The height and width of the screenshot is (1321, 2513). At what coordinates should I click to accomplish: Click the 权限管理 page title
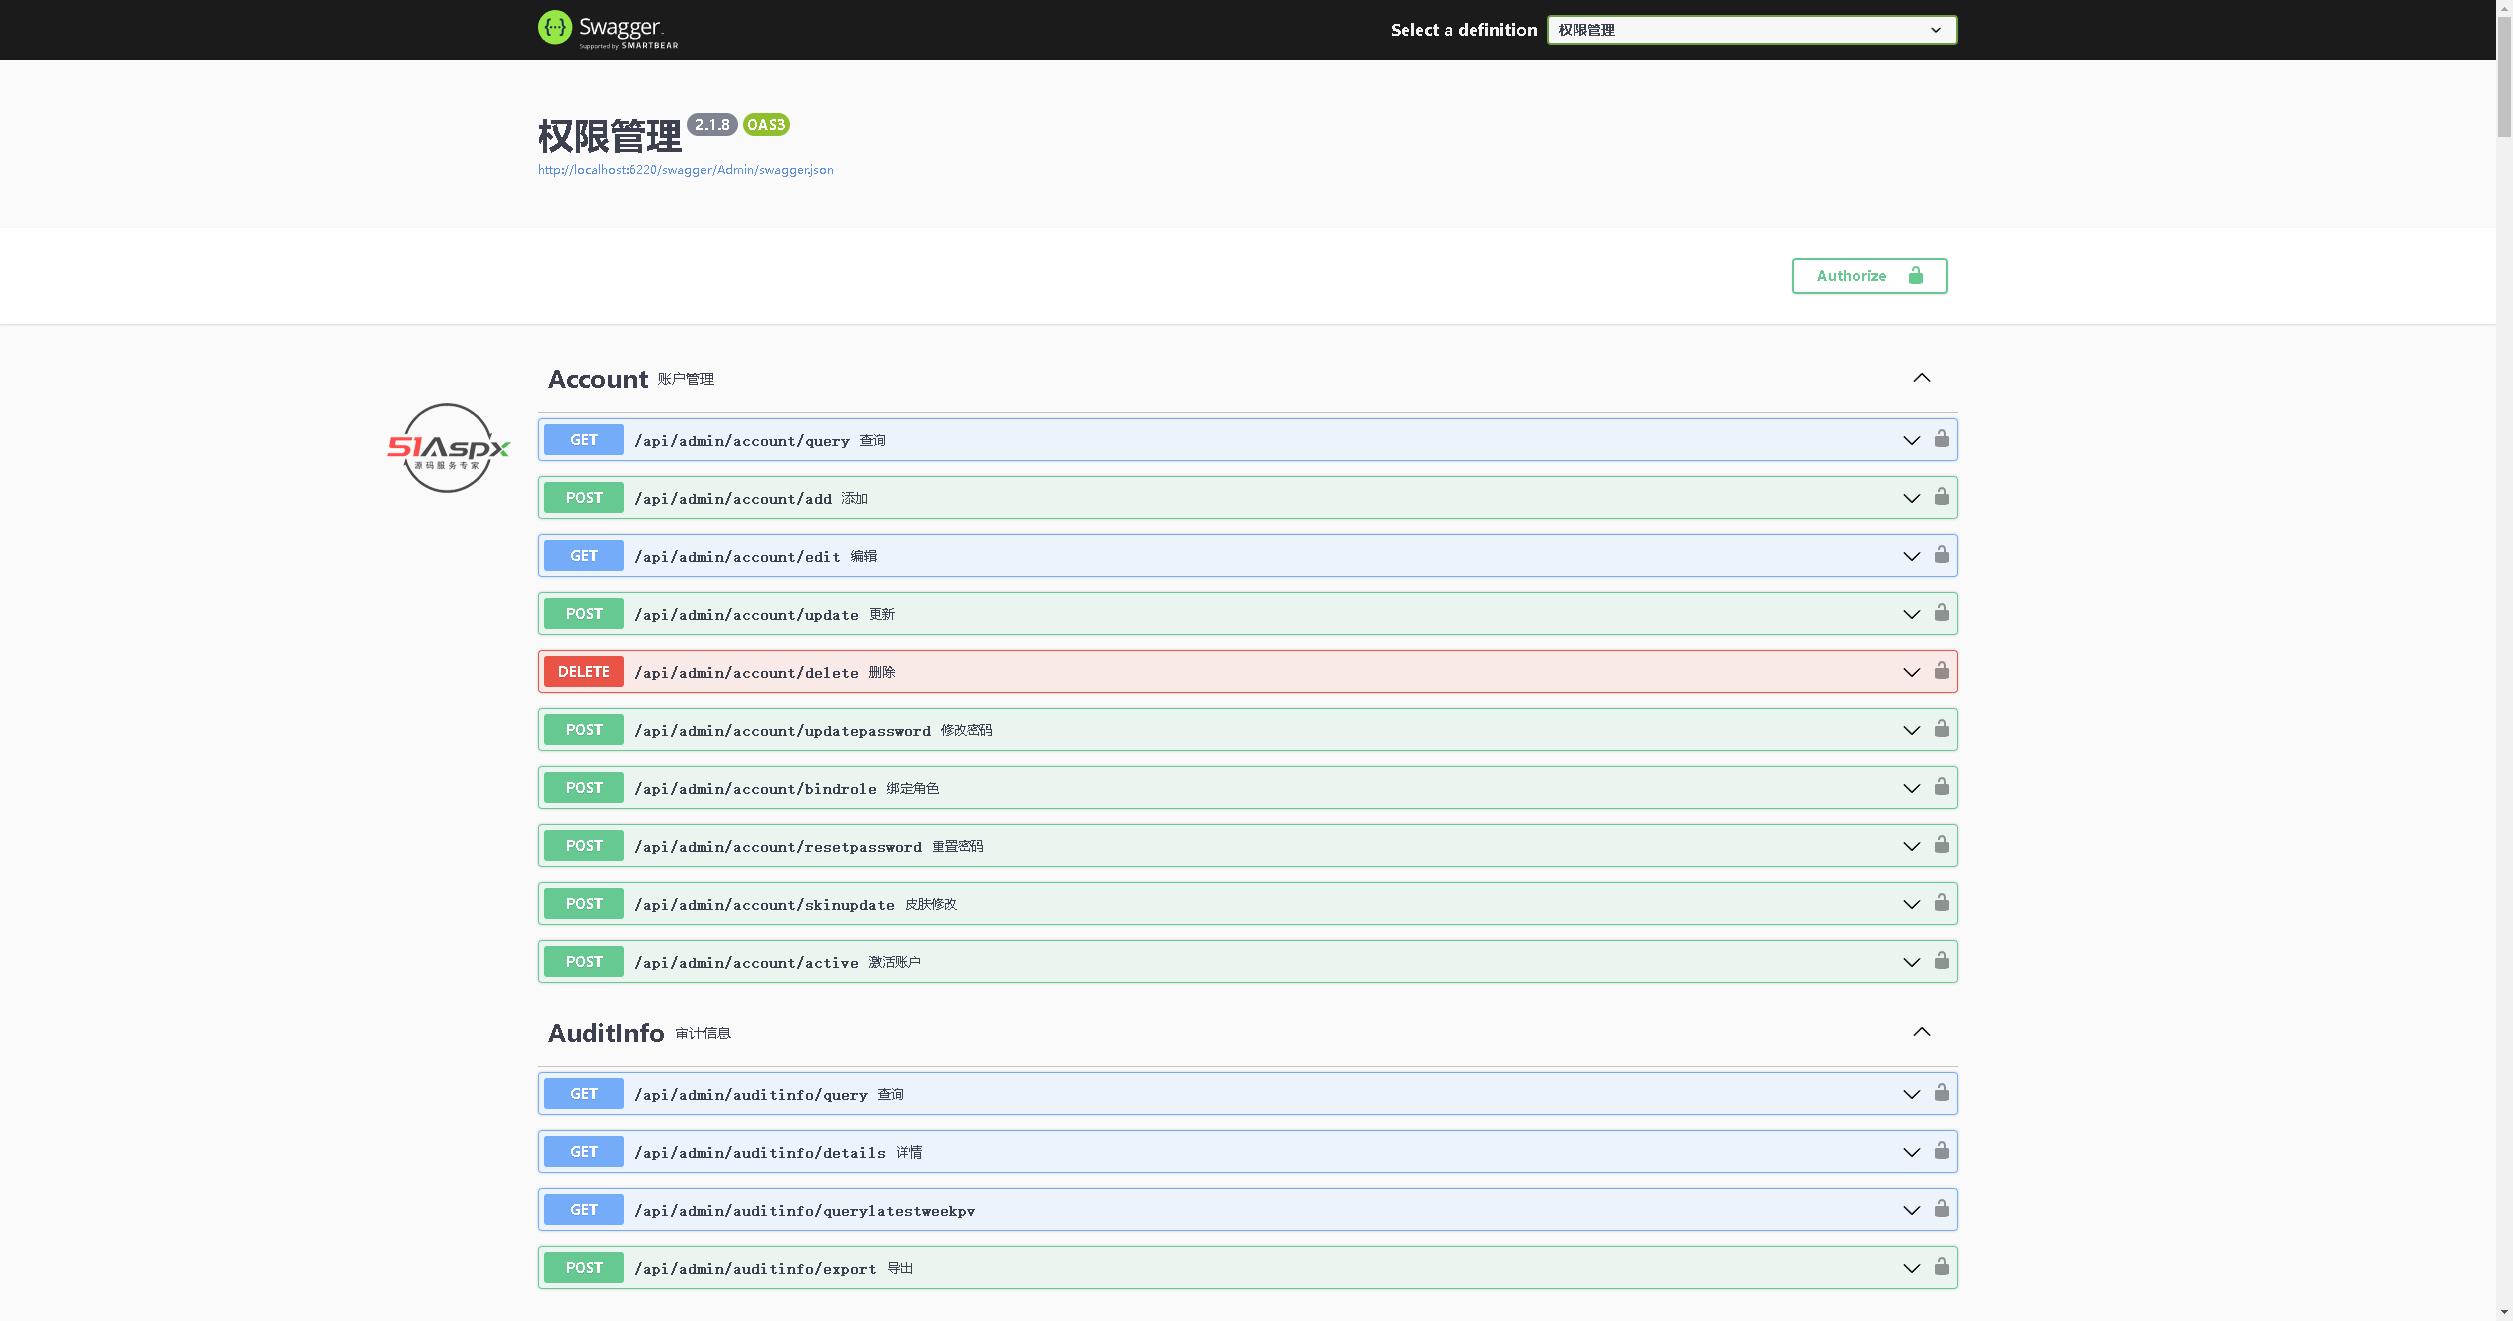(x=610, y=137)
